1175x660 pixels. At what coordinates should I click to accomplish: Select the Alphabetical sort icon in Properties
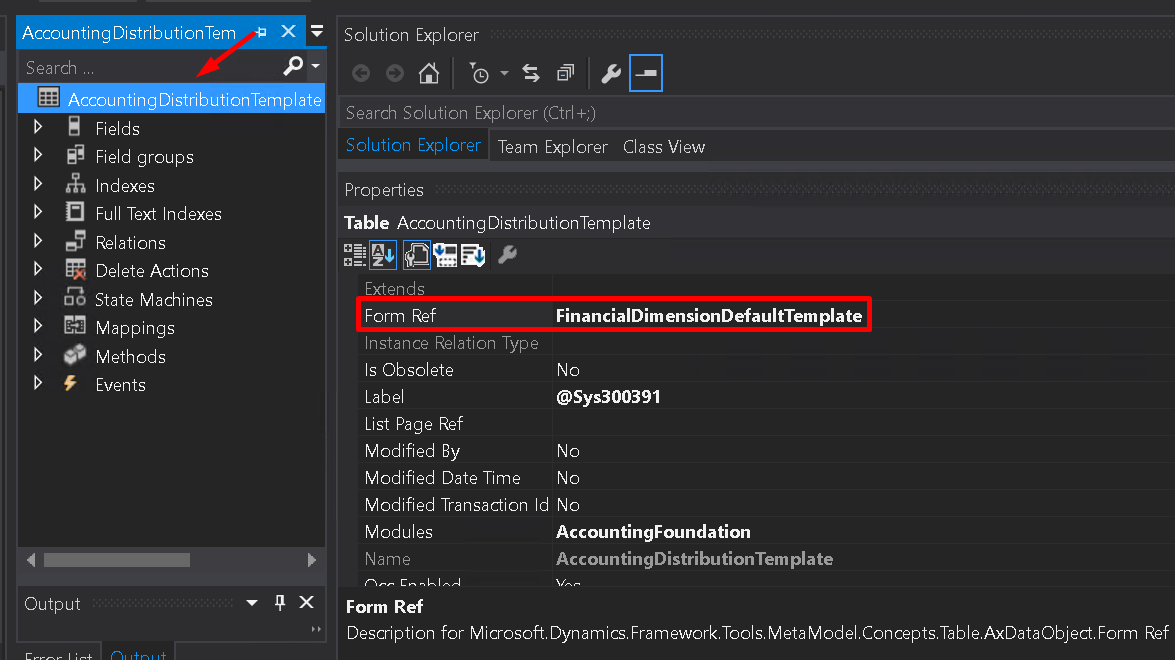pyautogui.click(x=383, y=254)
